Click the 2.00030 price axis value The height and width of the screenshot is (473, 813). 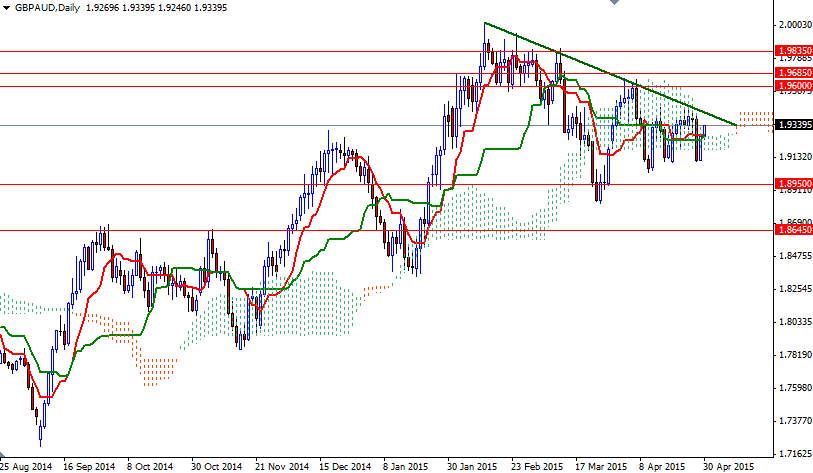coord(795,24)
